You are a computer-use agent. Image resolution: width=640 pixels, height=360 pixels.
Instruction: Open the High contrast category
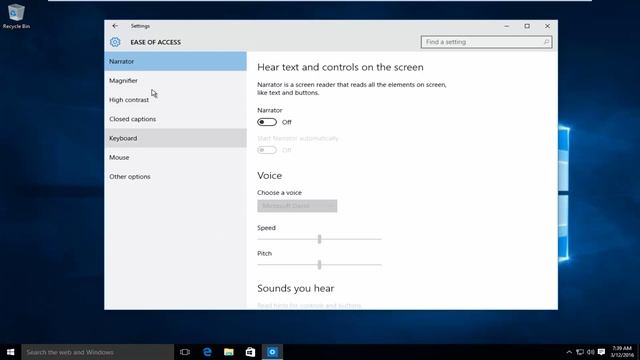click(x=176, y=100)
